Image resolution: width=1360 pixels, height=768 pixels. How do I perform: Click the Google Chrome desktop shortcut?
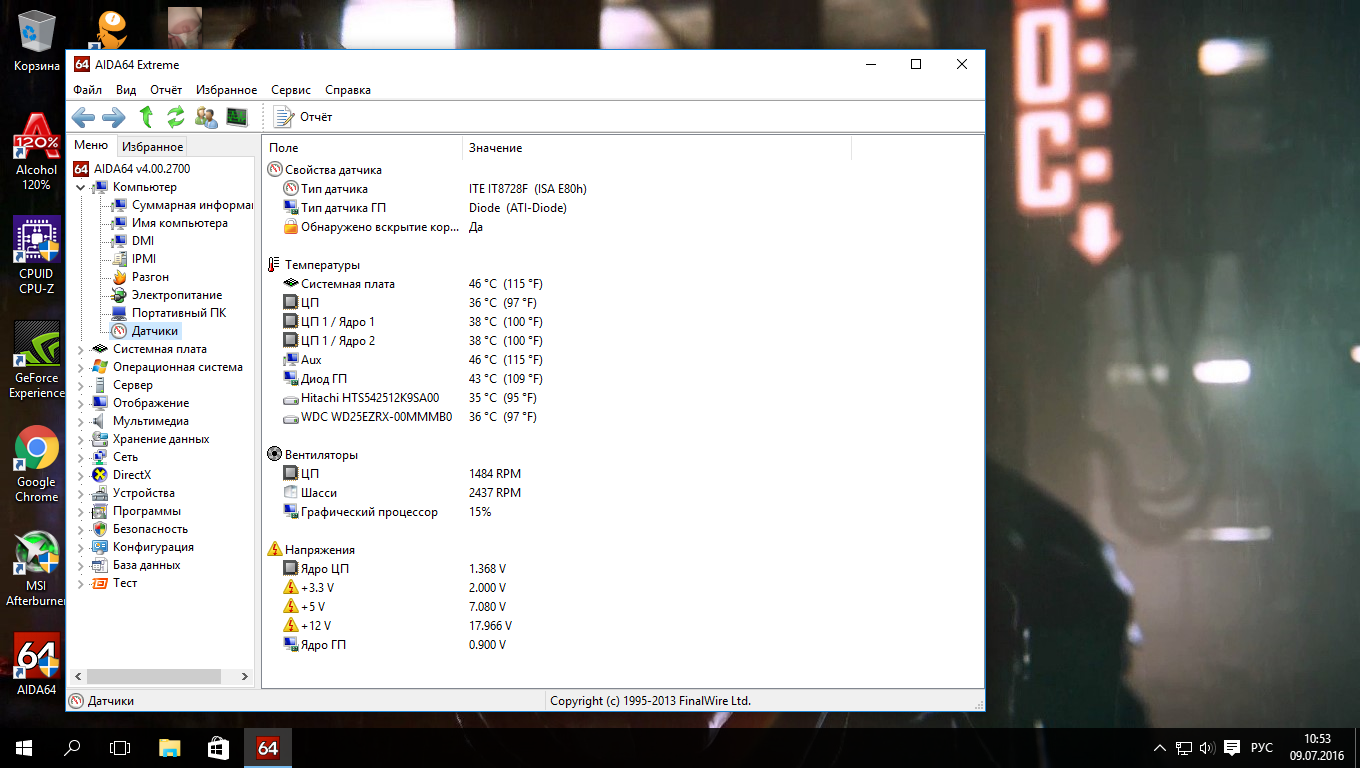pos(36,465)
